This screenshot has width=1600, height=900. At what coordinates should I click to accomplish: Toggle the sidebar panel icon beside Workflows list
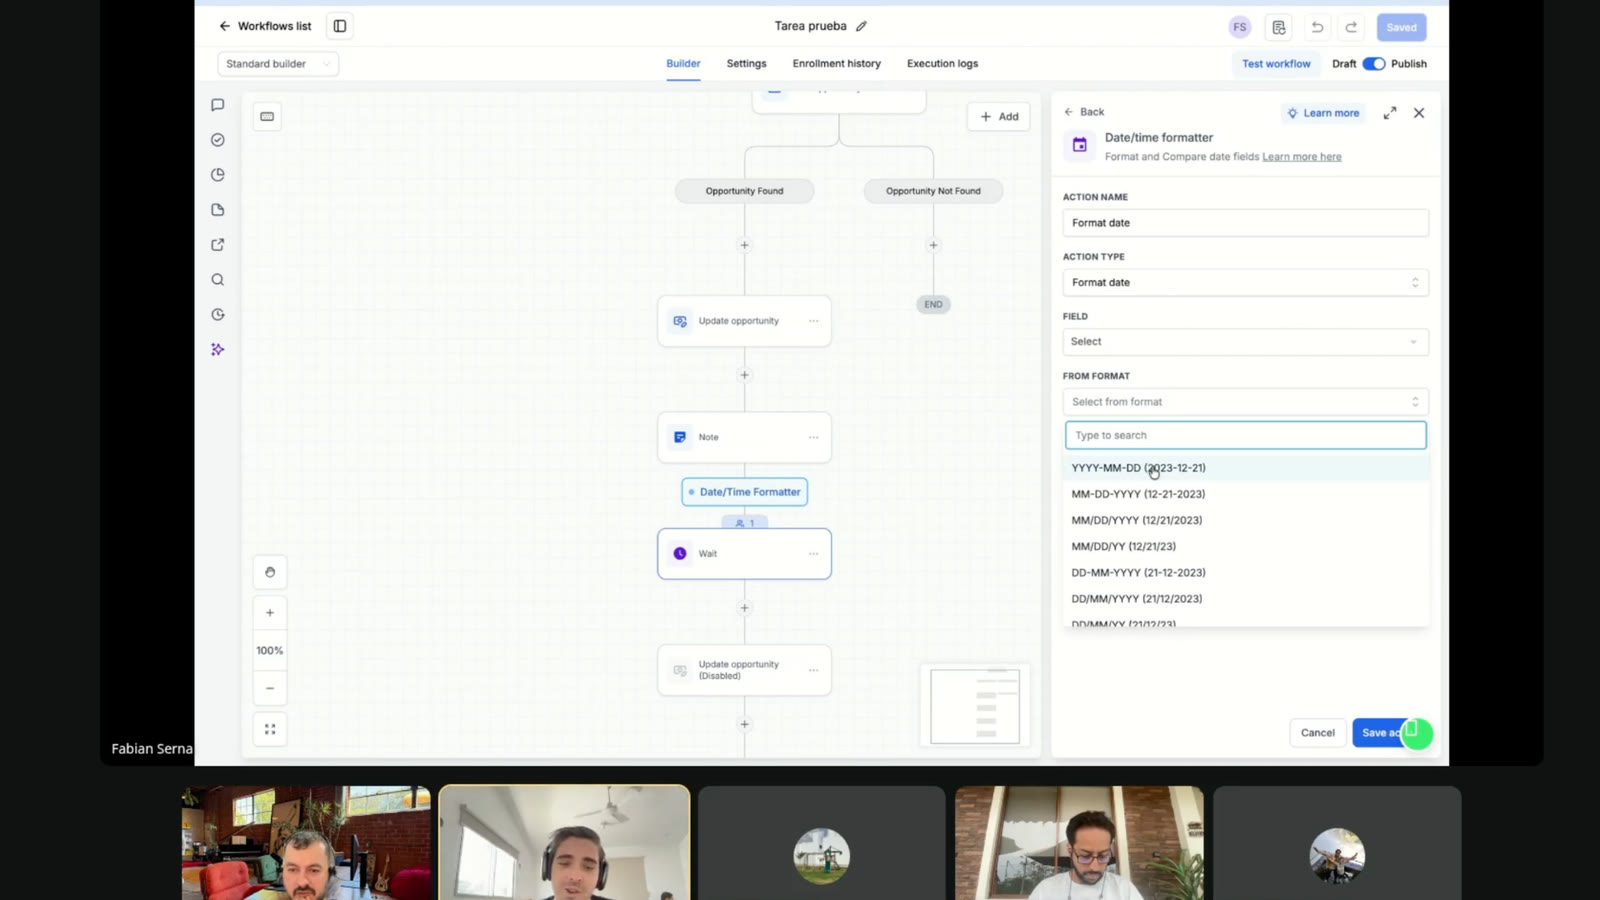point(340,26)
